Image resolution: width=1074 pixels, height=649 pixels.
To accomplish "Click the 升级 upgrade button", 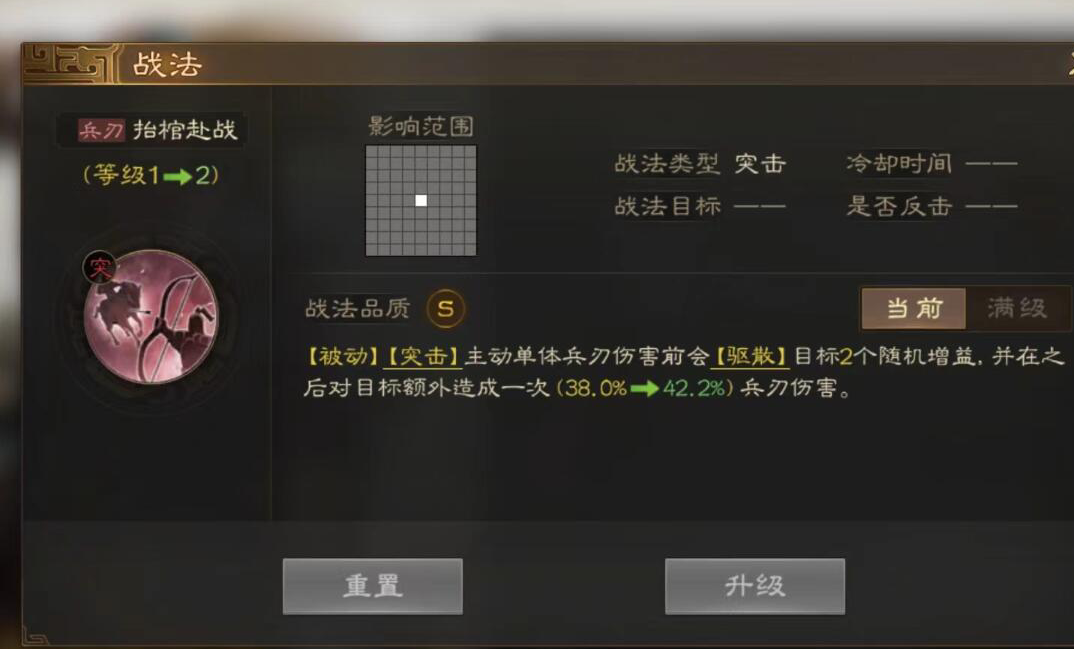I will coord(755,586).
